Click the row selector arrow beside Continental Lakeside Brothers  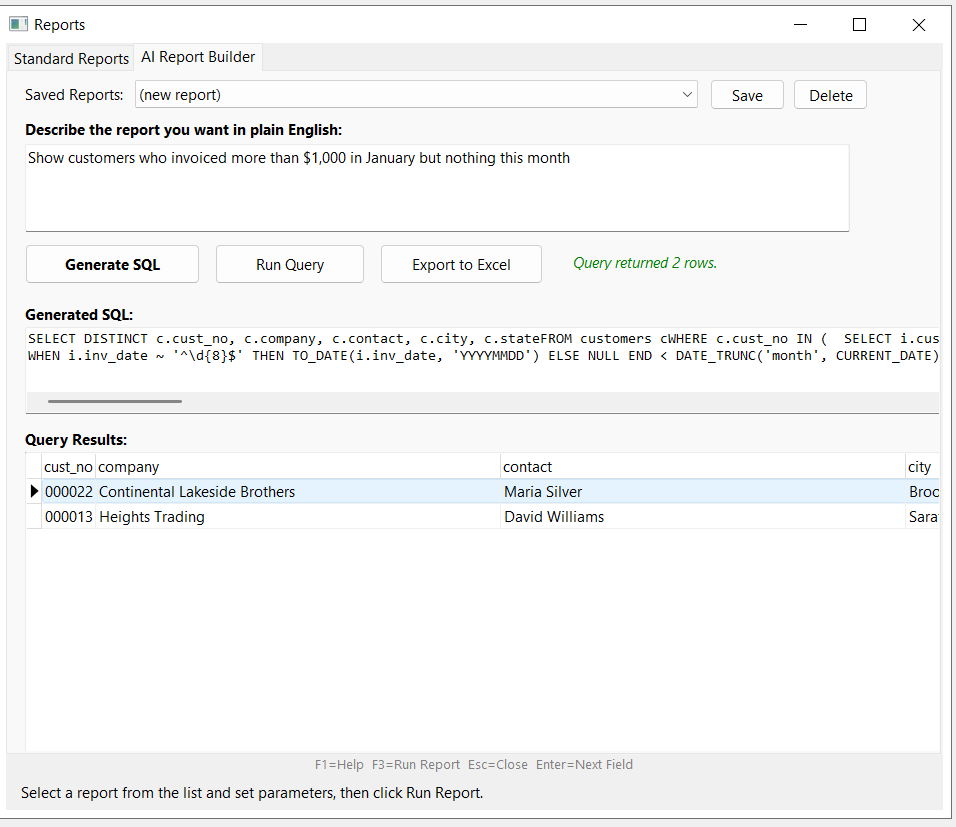tap(33, 491)
